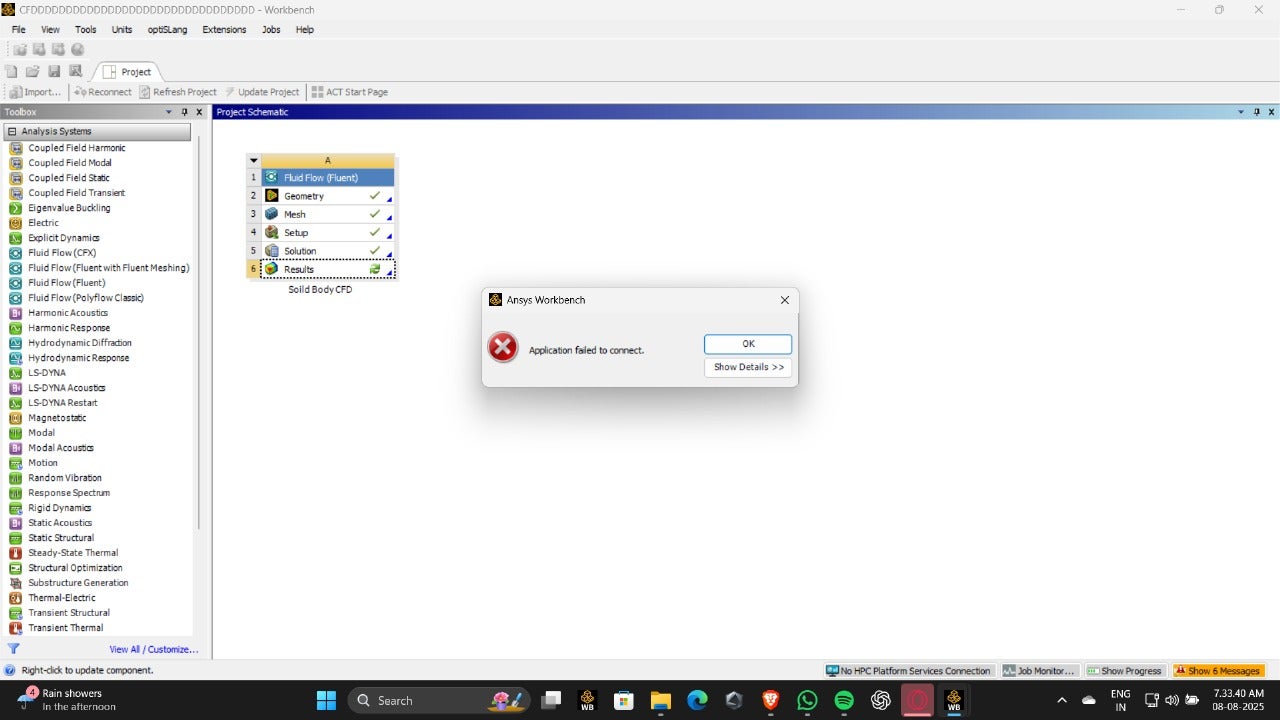This screenshot has height=720, width=1280.
Task: Click the Structural Optimization icon
Action: (x=16, y=568)
